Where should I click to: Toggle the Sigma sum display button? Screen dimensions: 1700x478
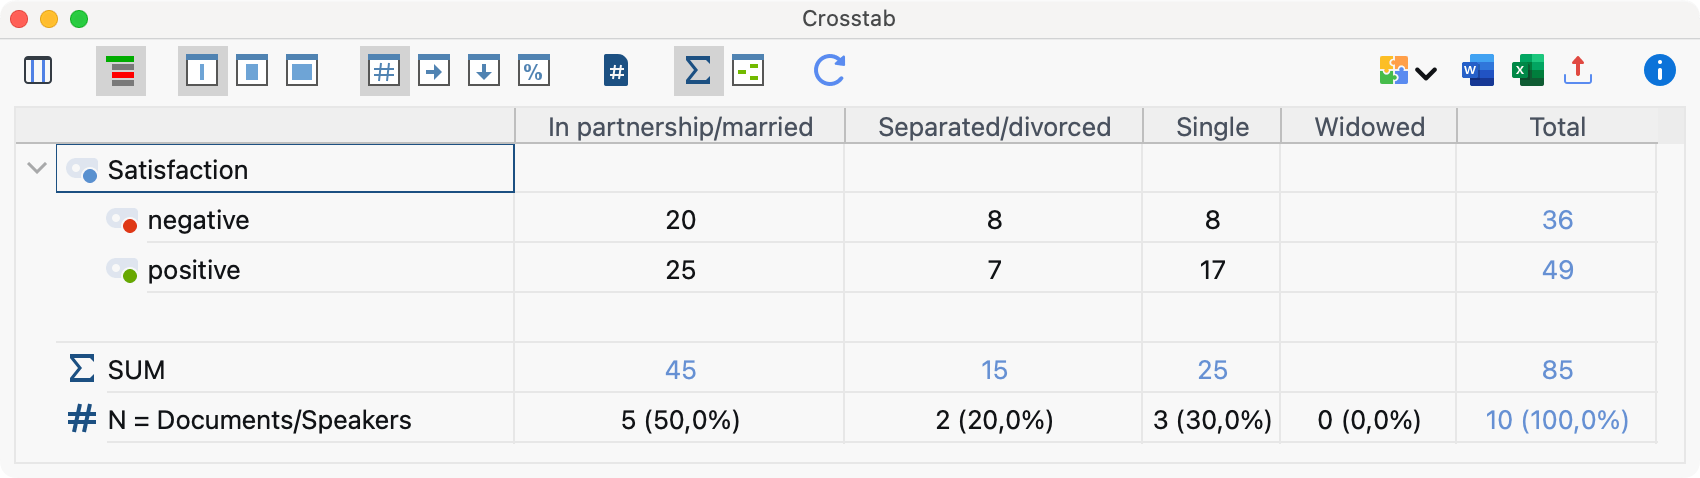coord(698,71)
